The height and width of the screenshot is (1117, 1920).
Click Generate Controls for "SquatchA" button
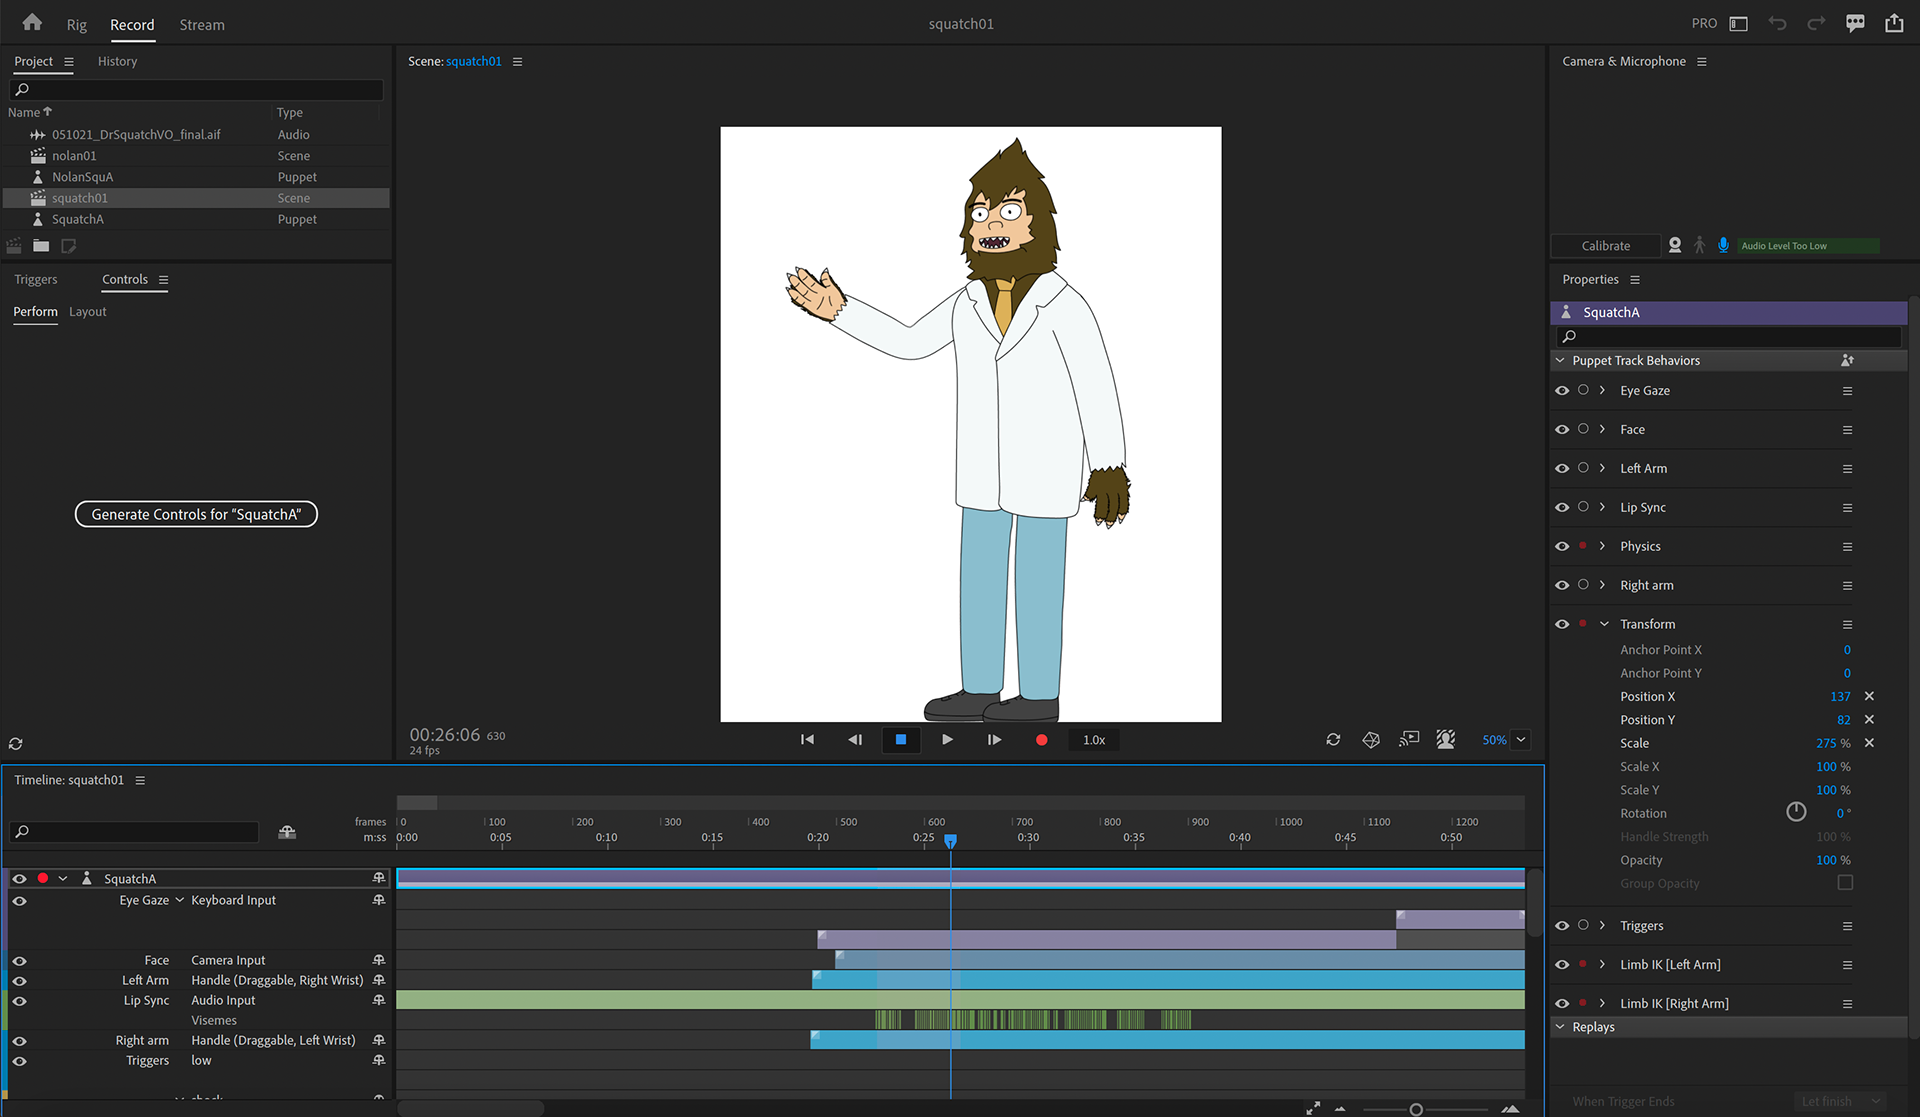click(196, 515)
